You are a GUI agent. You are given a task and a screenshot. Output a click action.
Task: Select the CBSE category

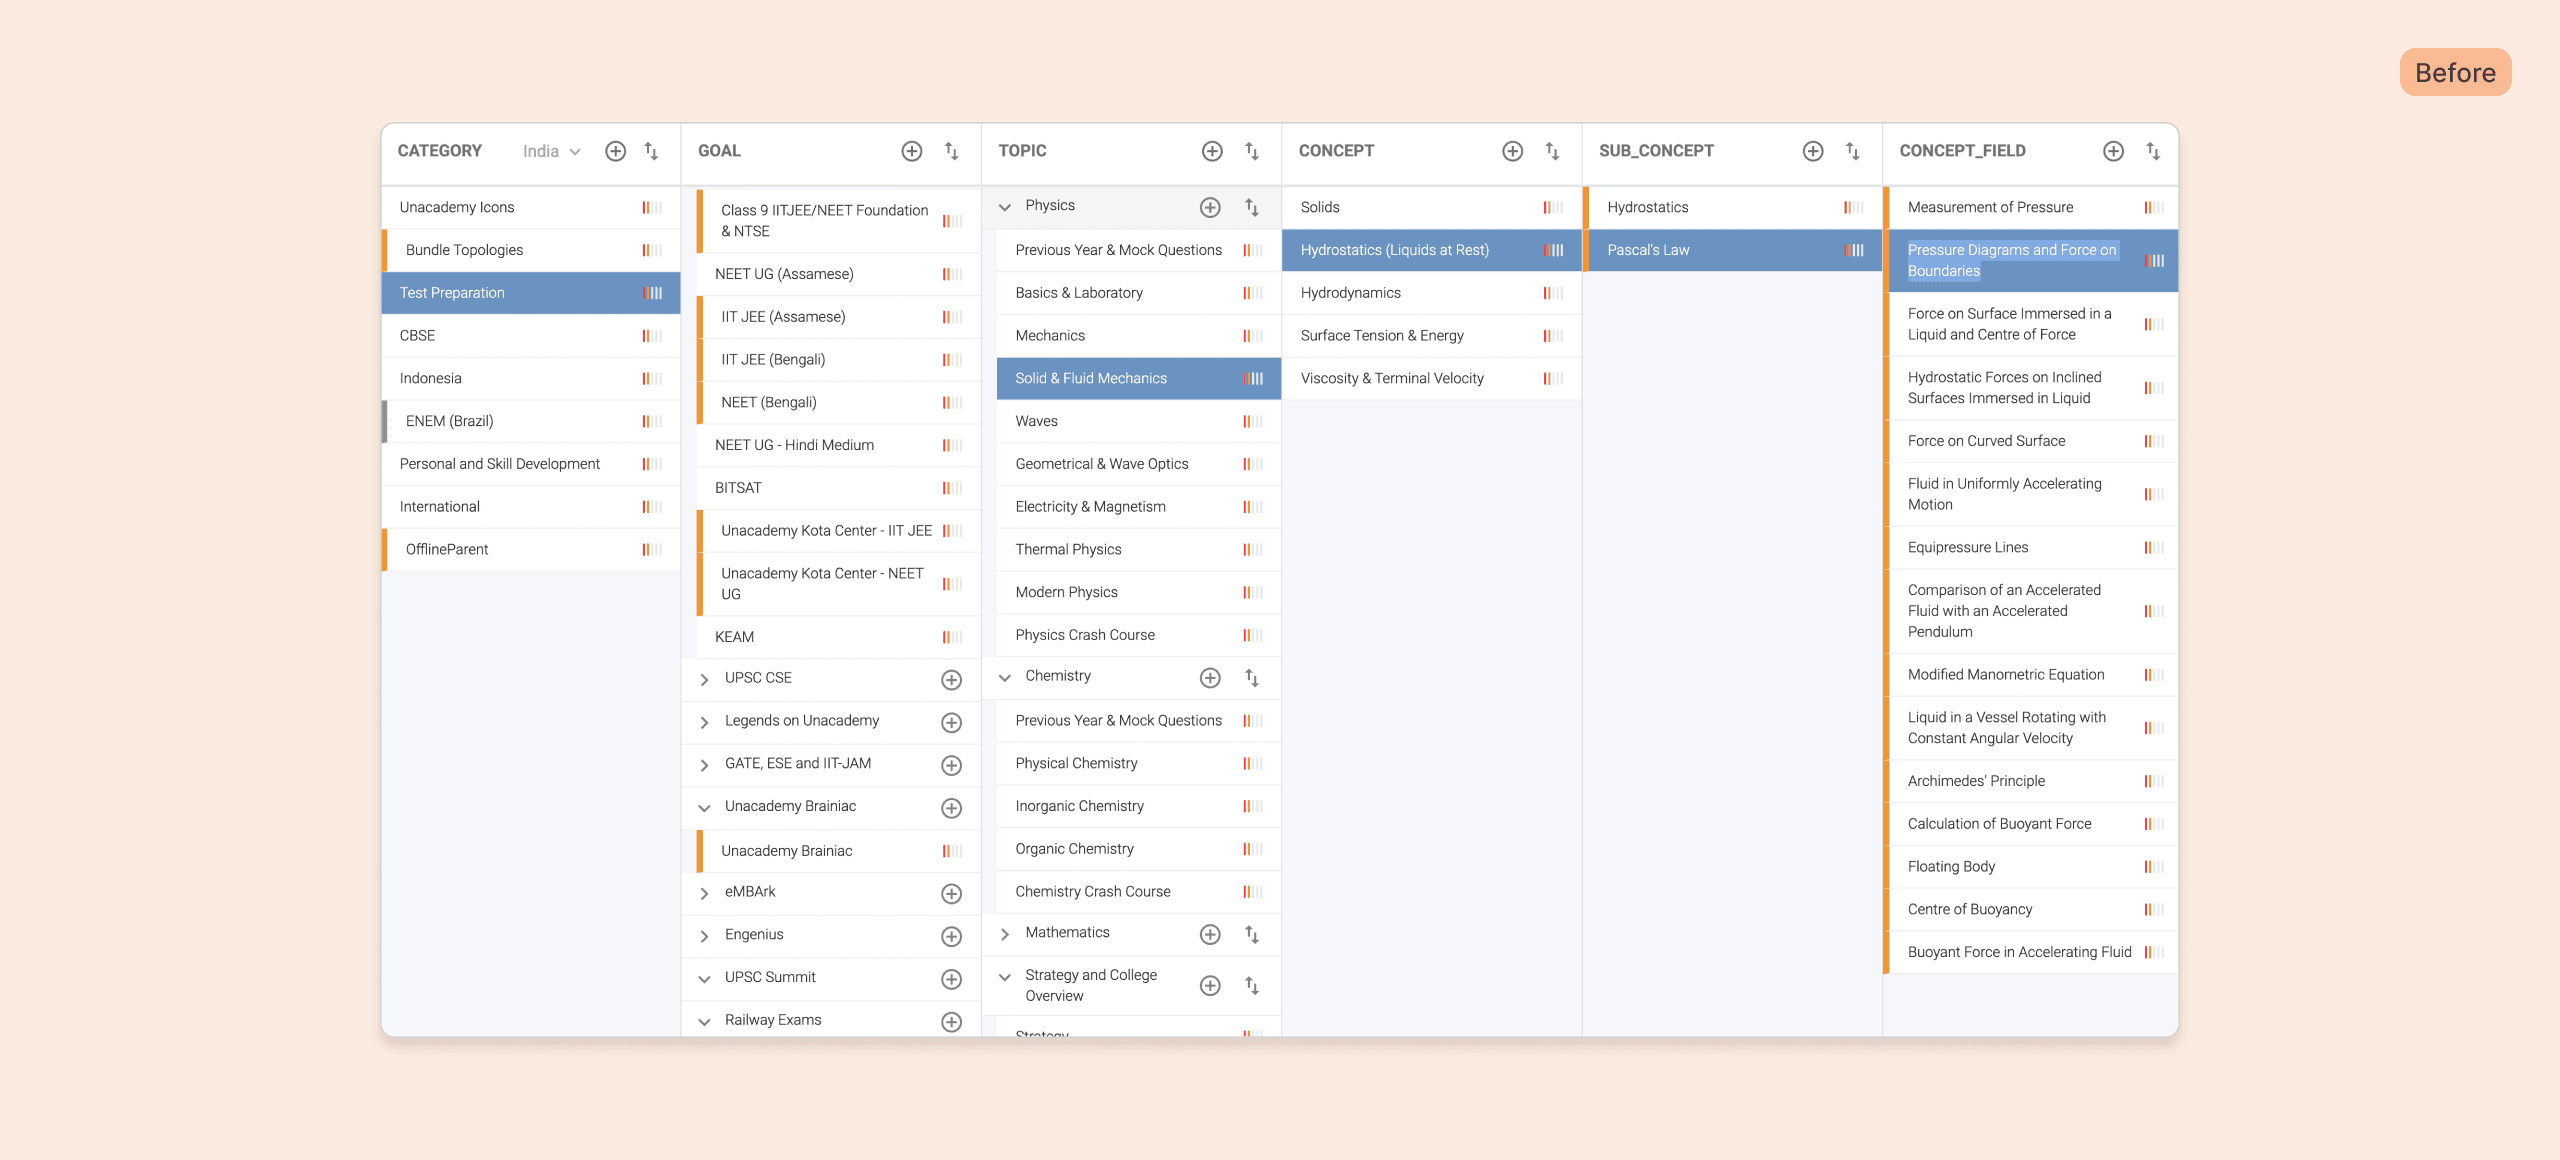click(418, 336)
